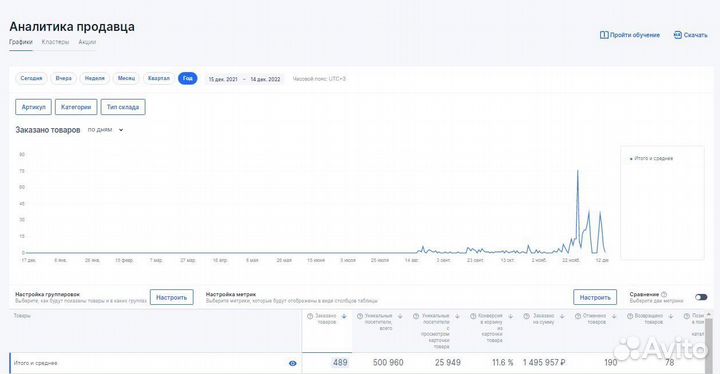Click help icon for посетители с просмотром карточки
The image size is (720, 374).
(416, 316)
